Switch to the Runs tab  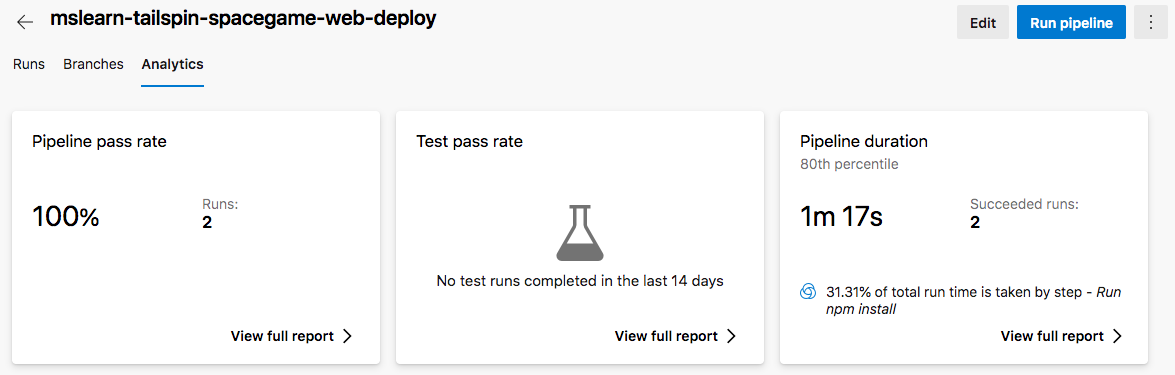click(29, 64)
